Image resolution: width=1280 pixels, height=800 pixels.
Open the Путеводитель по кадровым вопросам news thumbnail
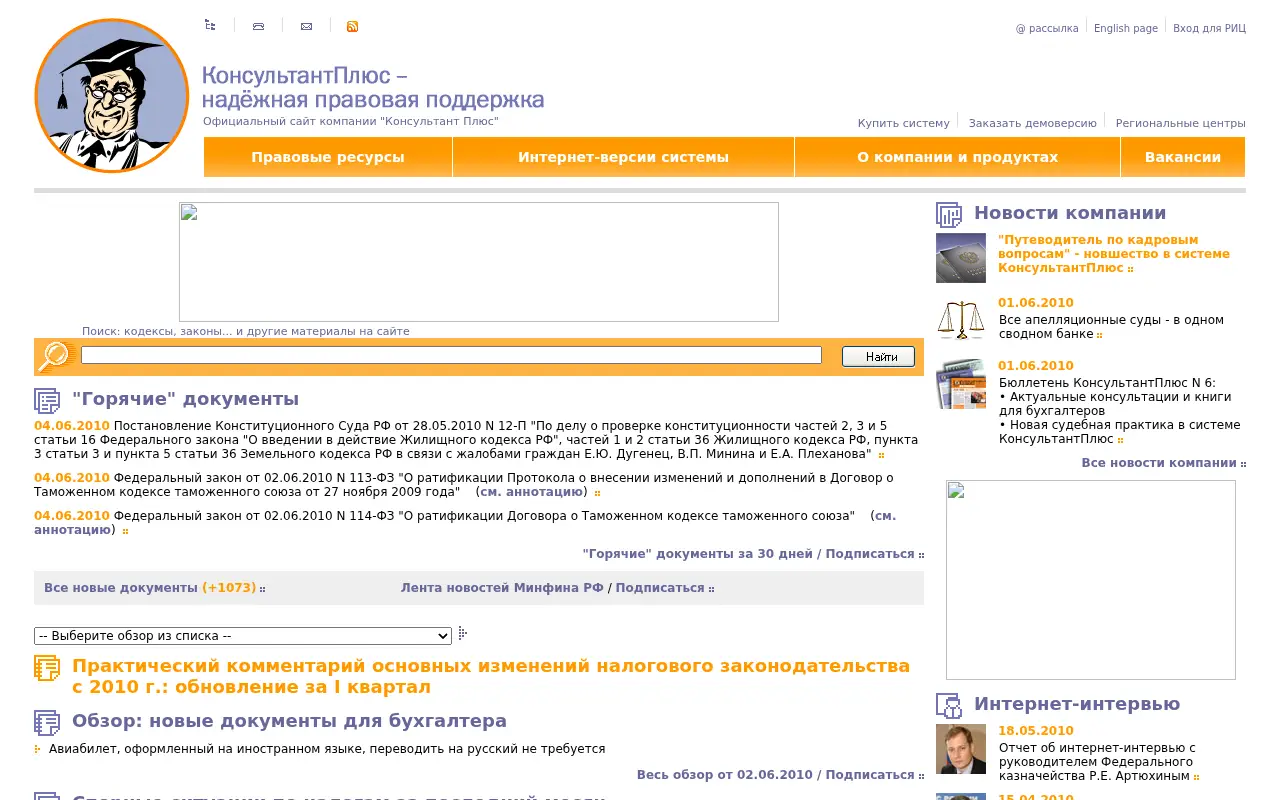click(x=961, y=258)
